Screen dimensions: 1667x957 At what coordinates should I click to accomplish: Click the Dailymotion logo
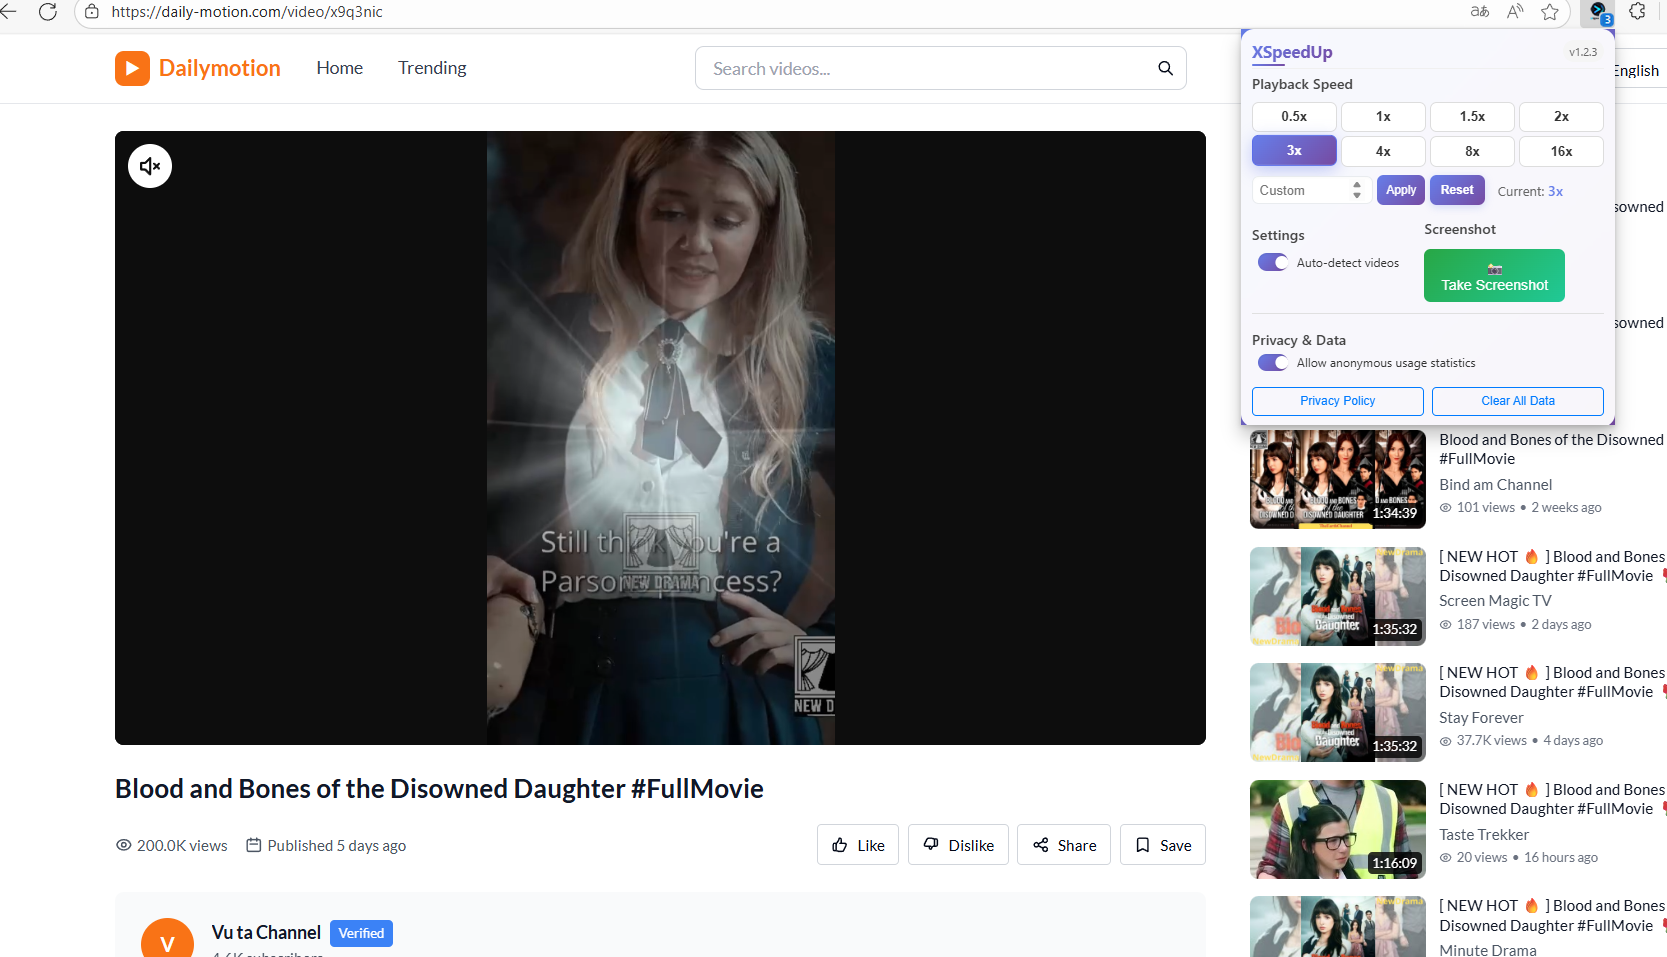pyautogui.click(x=197, y=68)
